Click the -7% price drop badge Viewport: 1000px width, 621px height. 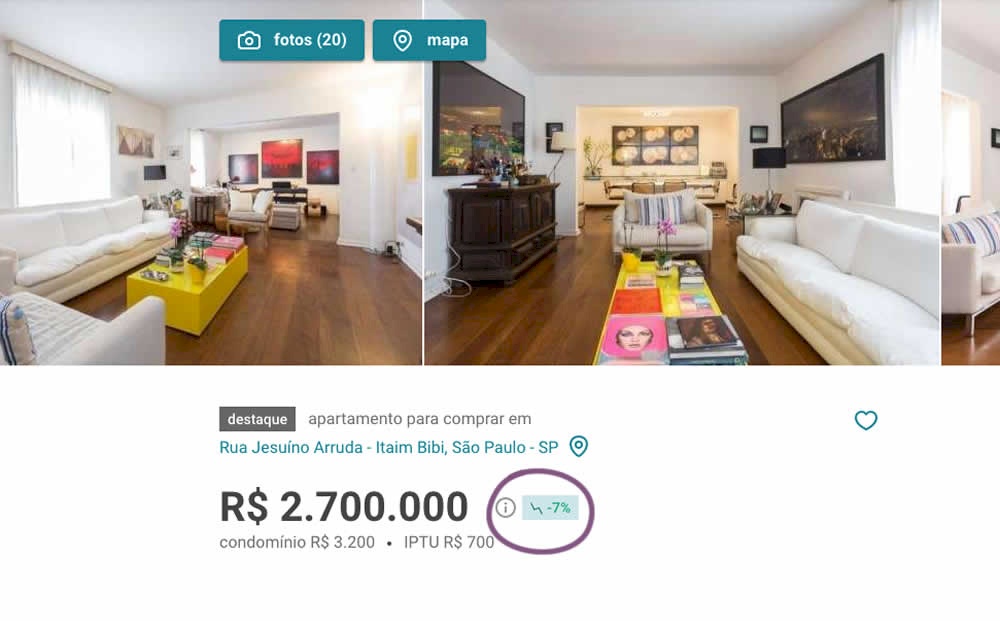point(550,508)
